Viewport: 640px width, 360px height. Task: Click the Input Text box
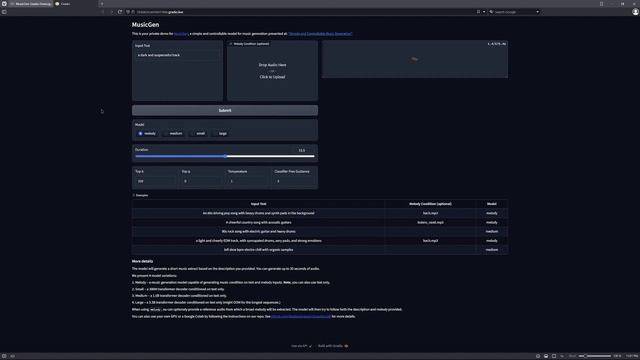178,55
